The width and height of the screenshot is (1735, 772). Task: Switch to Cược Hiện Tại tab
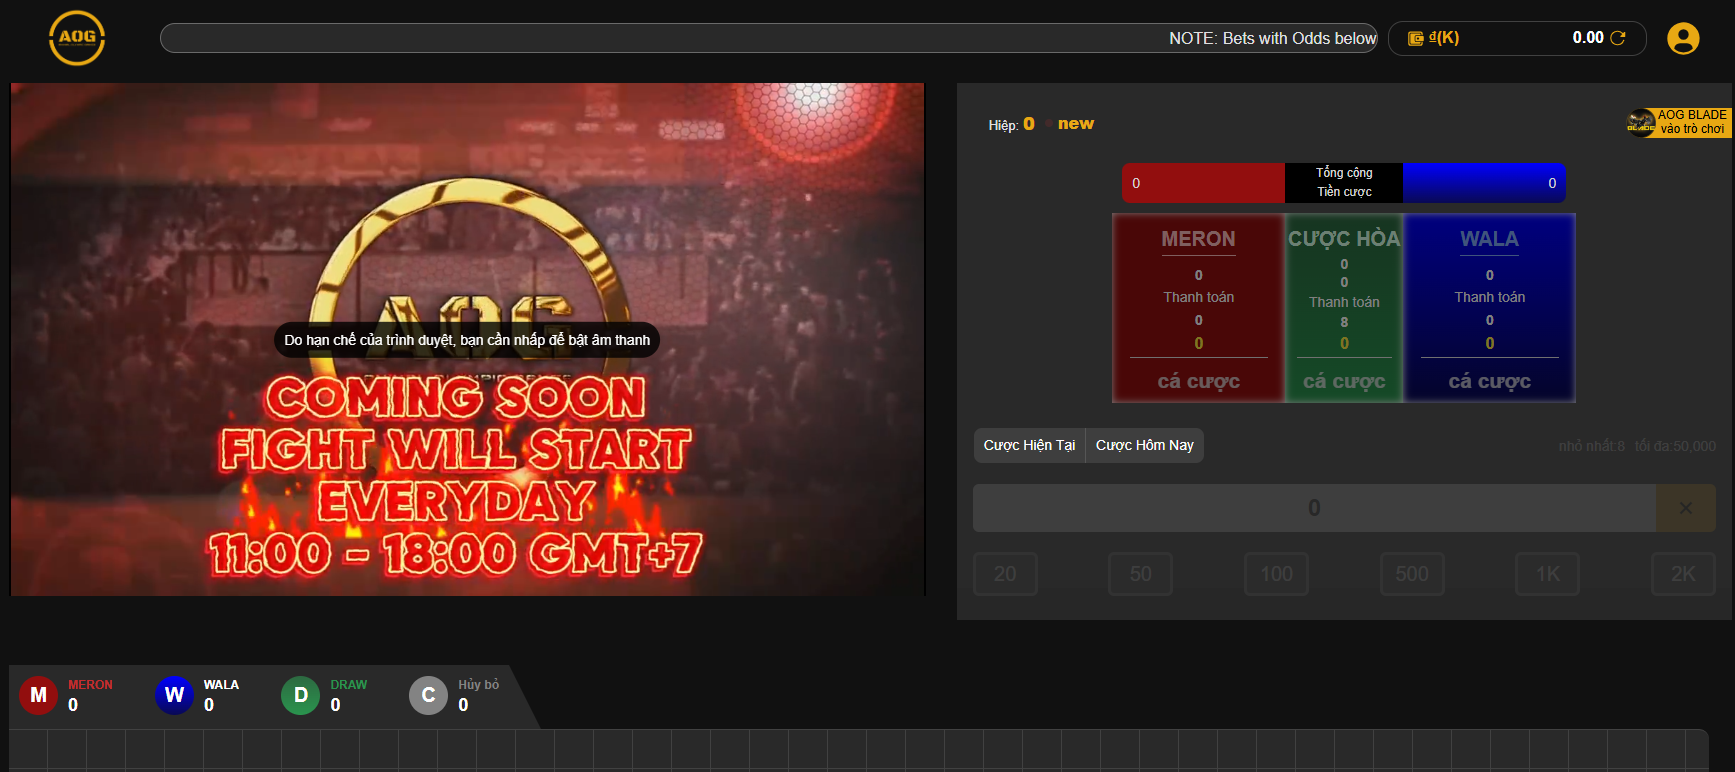1029,445
